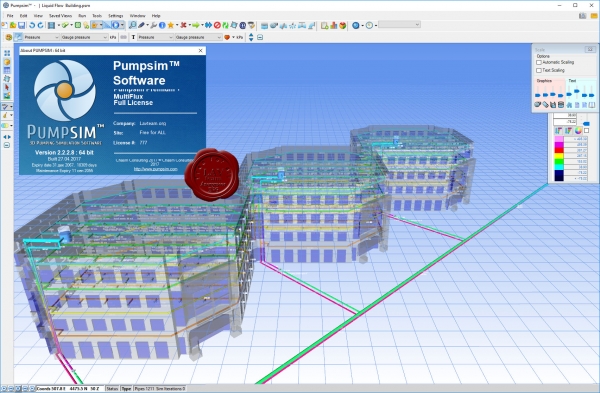Open the Settings menu
This screenshot has height=393, width=600.
coord(116,16)
